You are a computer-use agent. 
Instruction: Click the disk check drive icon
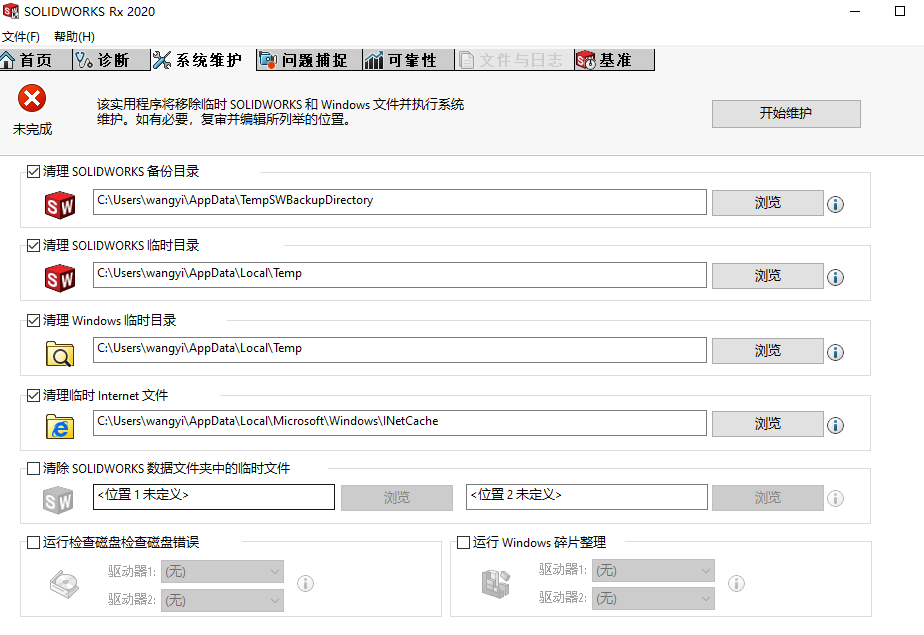point(64,585)
